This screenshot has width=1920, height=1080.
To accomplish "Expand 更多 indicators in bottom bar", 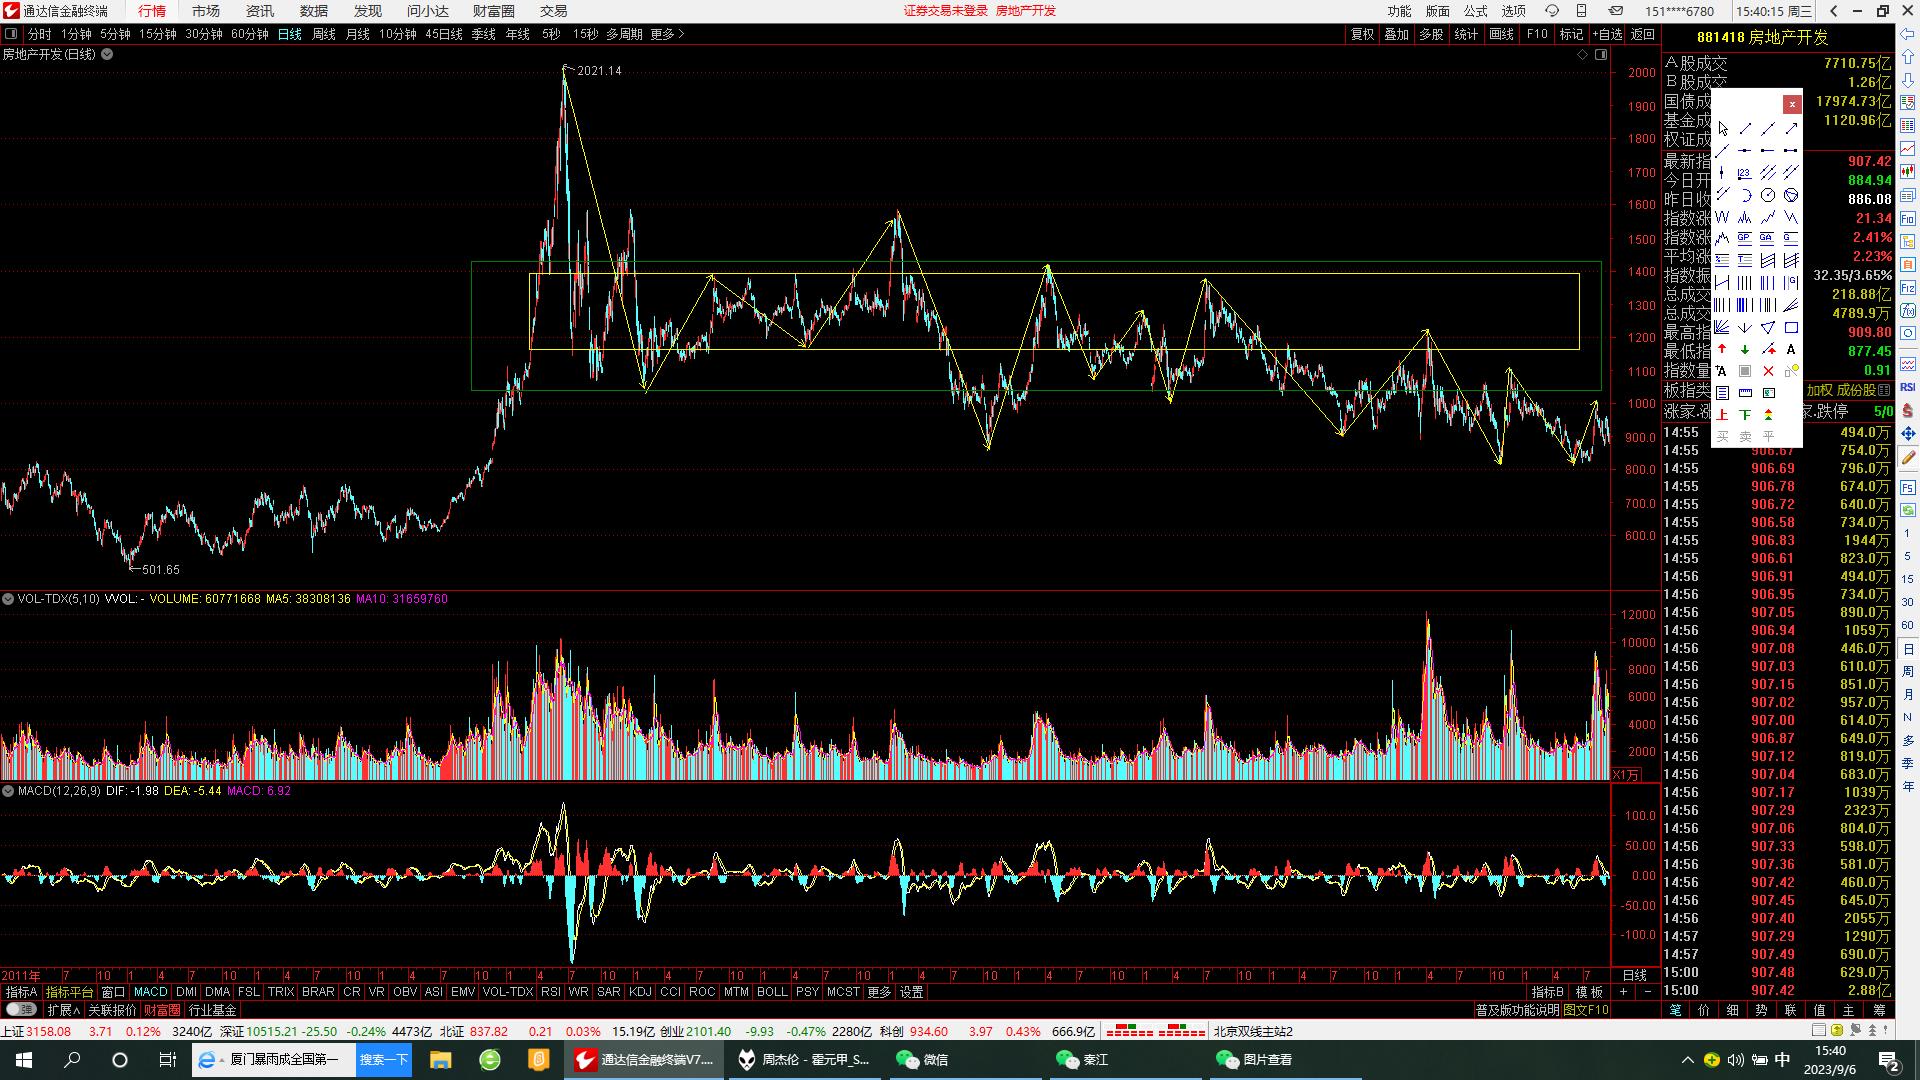I will coord(879,992).
